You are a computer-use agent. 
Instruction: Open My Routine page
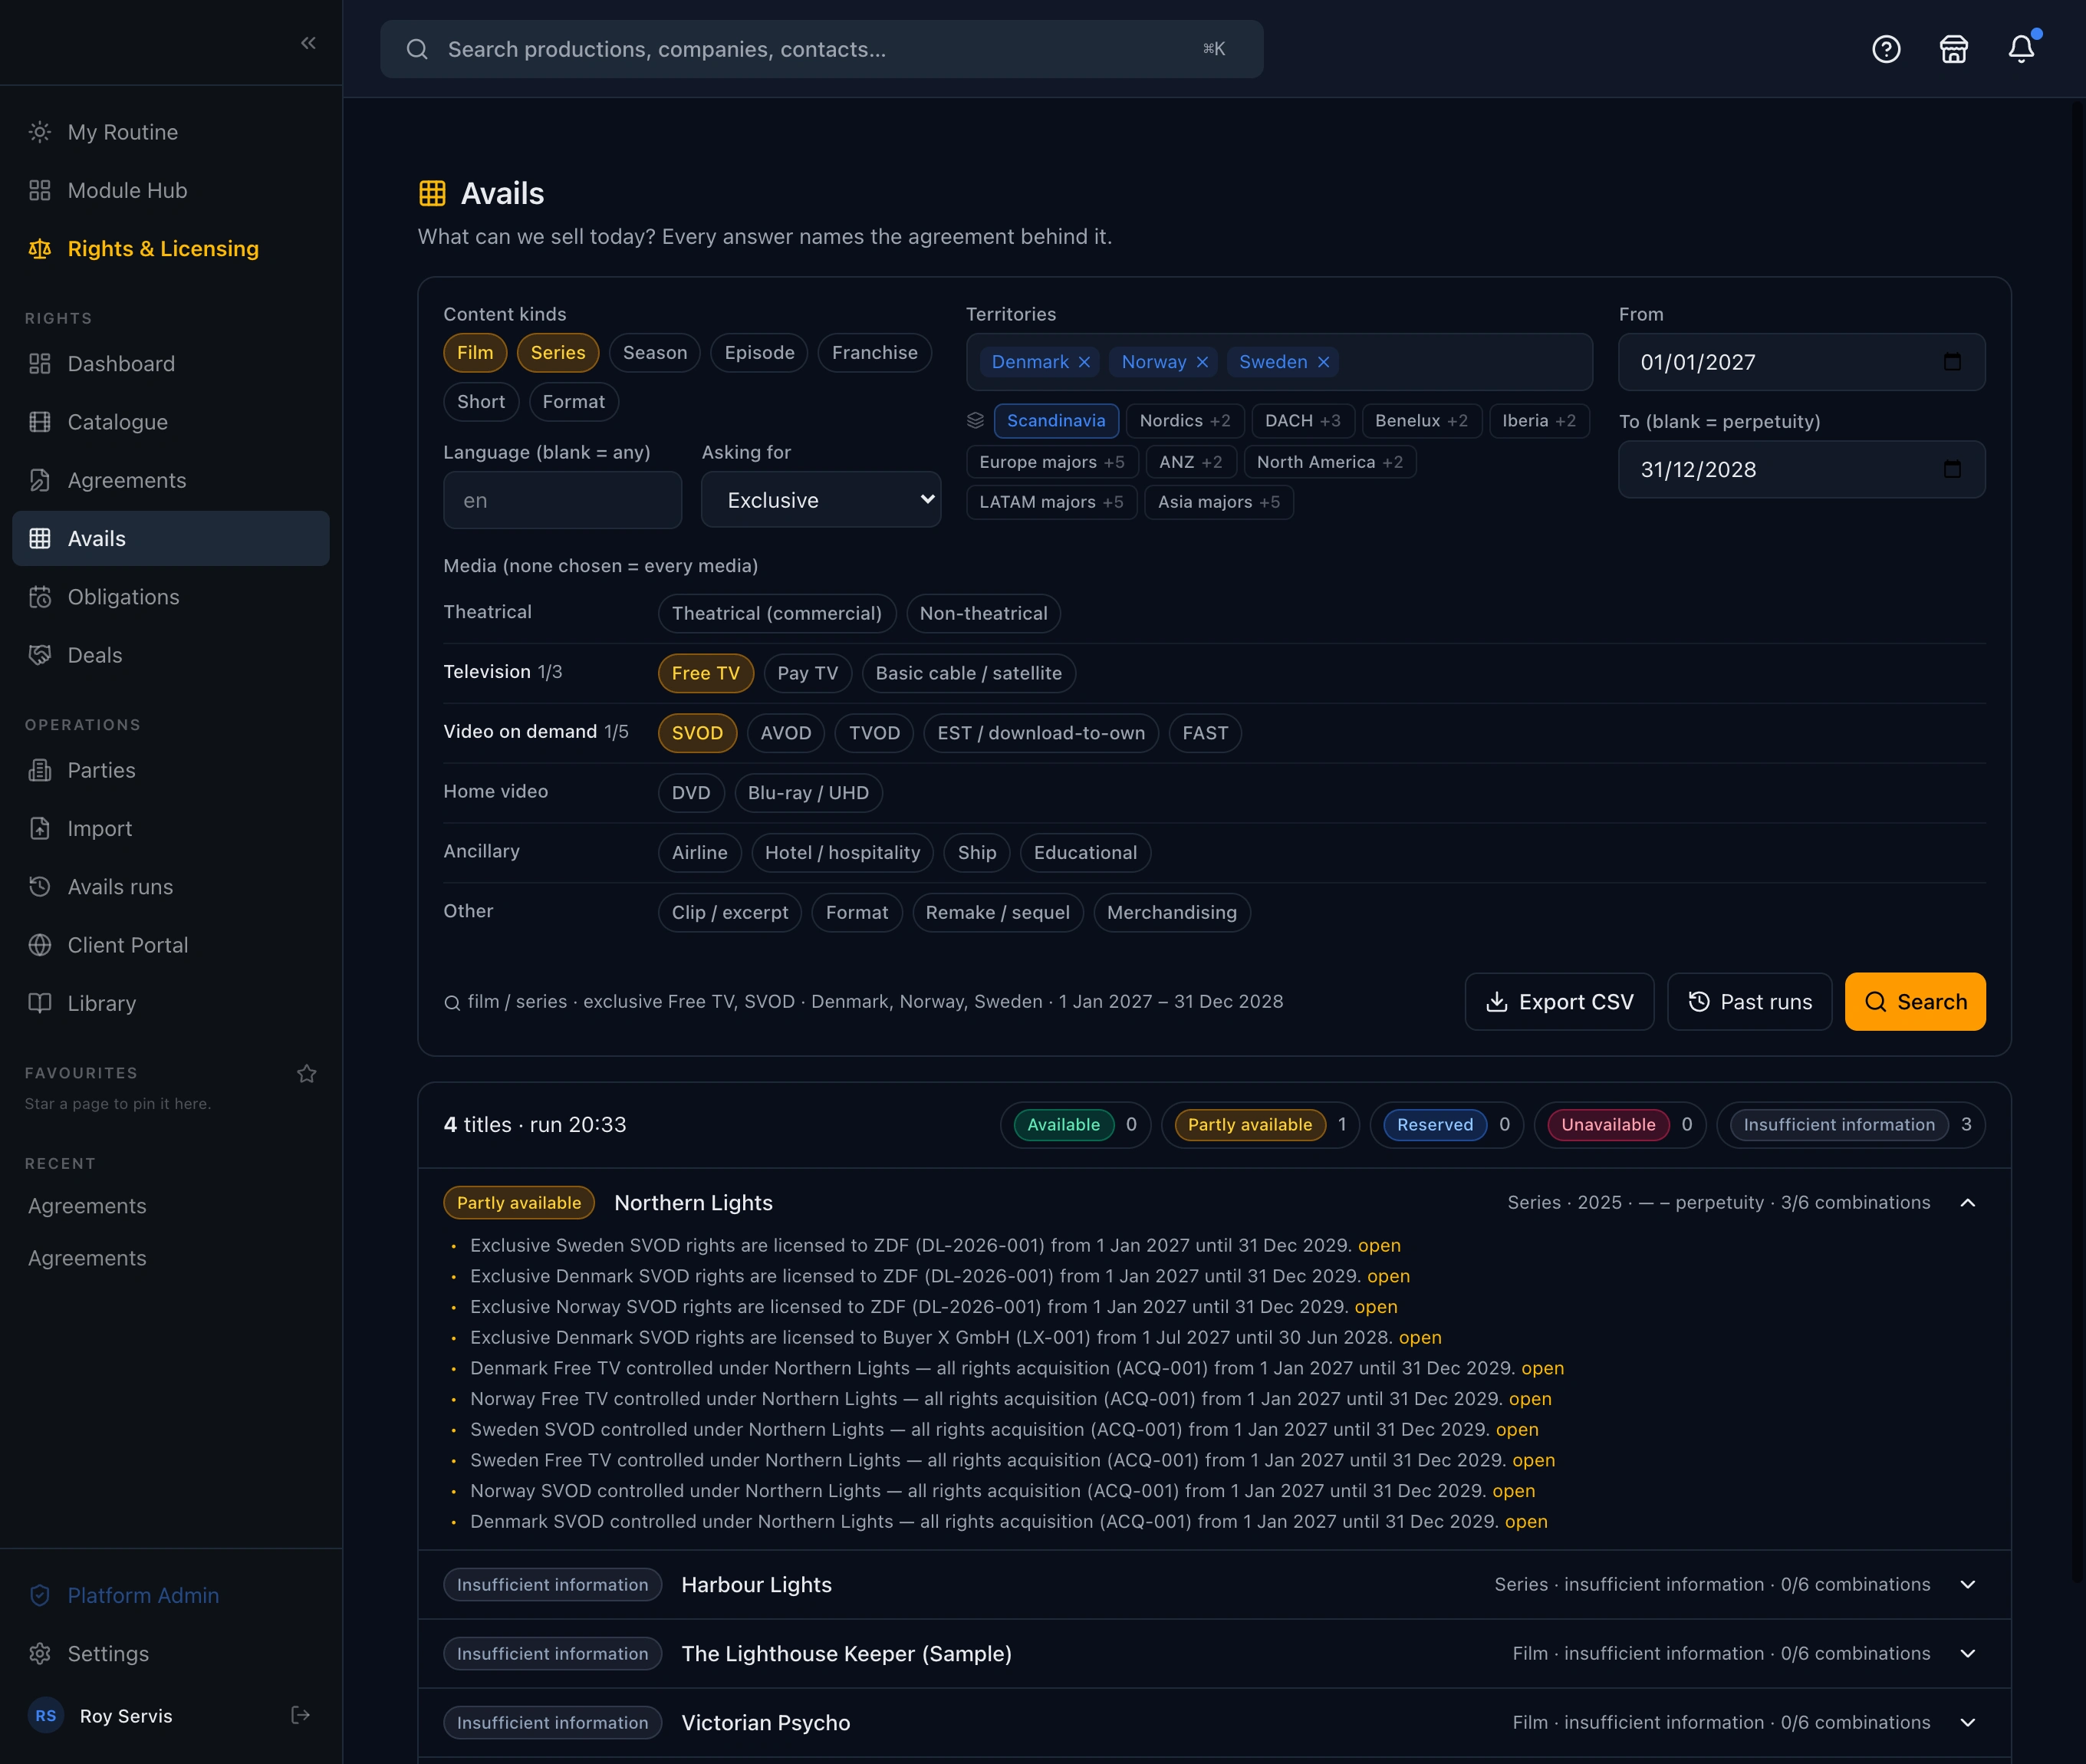click(x=170, y=132)
